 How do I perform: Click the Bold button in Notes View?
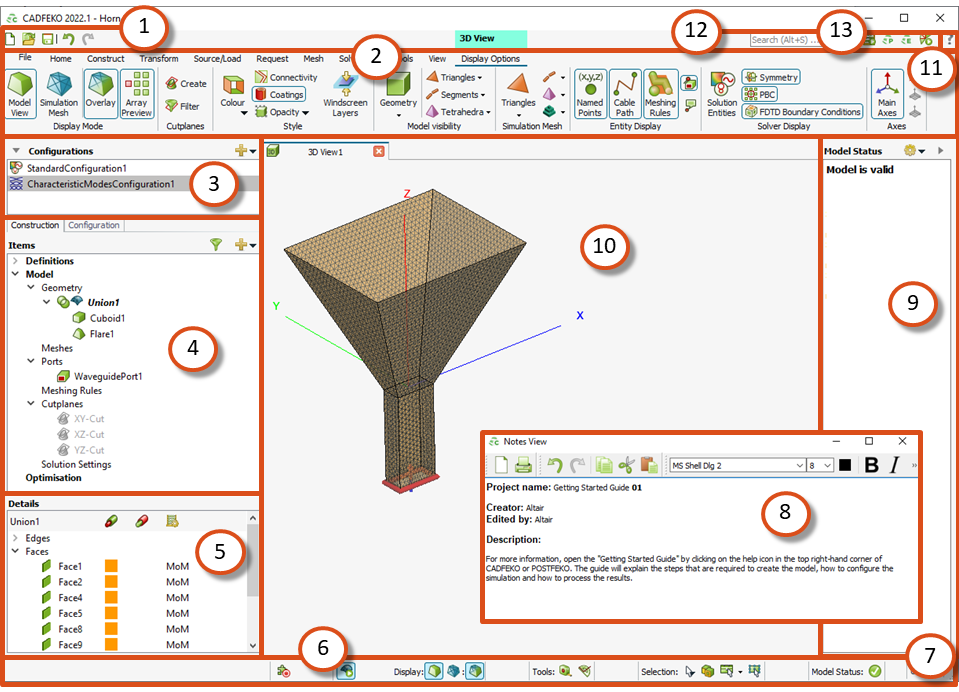pyautogui.click(x=871, y=465)
